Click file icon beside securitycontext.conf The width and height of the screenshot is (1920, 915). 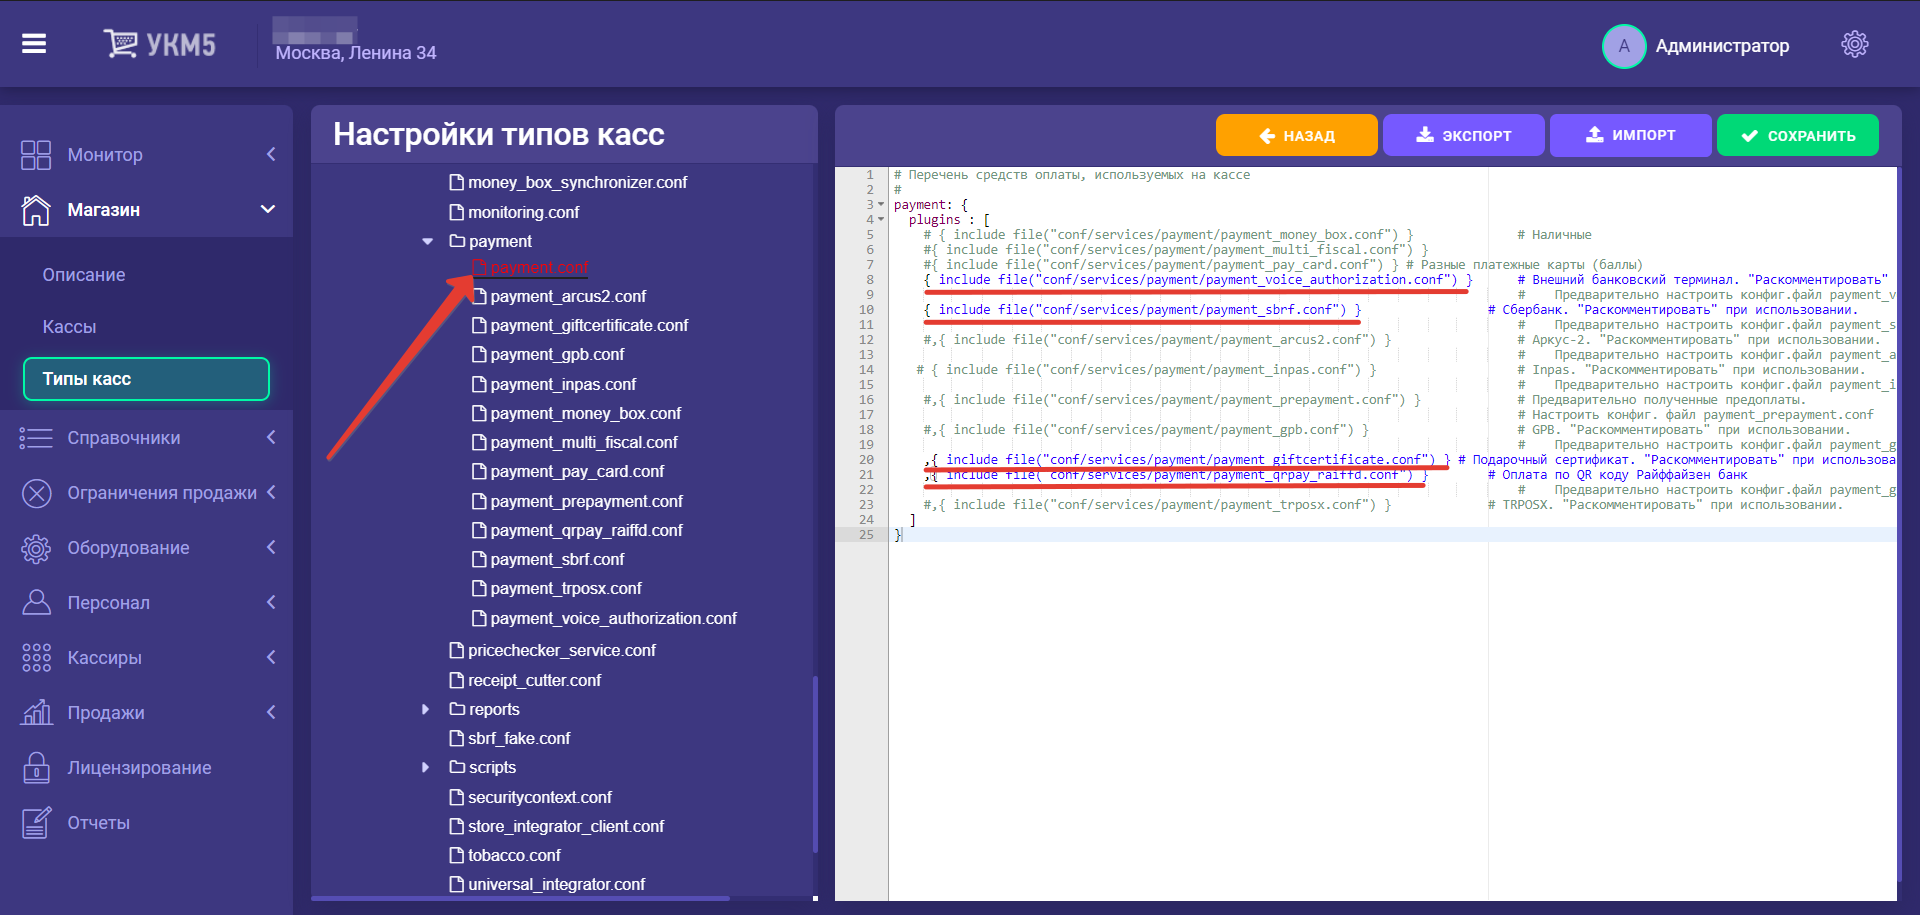coord(457,797)
